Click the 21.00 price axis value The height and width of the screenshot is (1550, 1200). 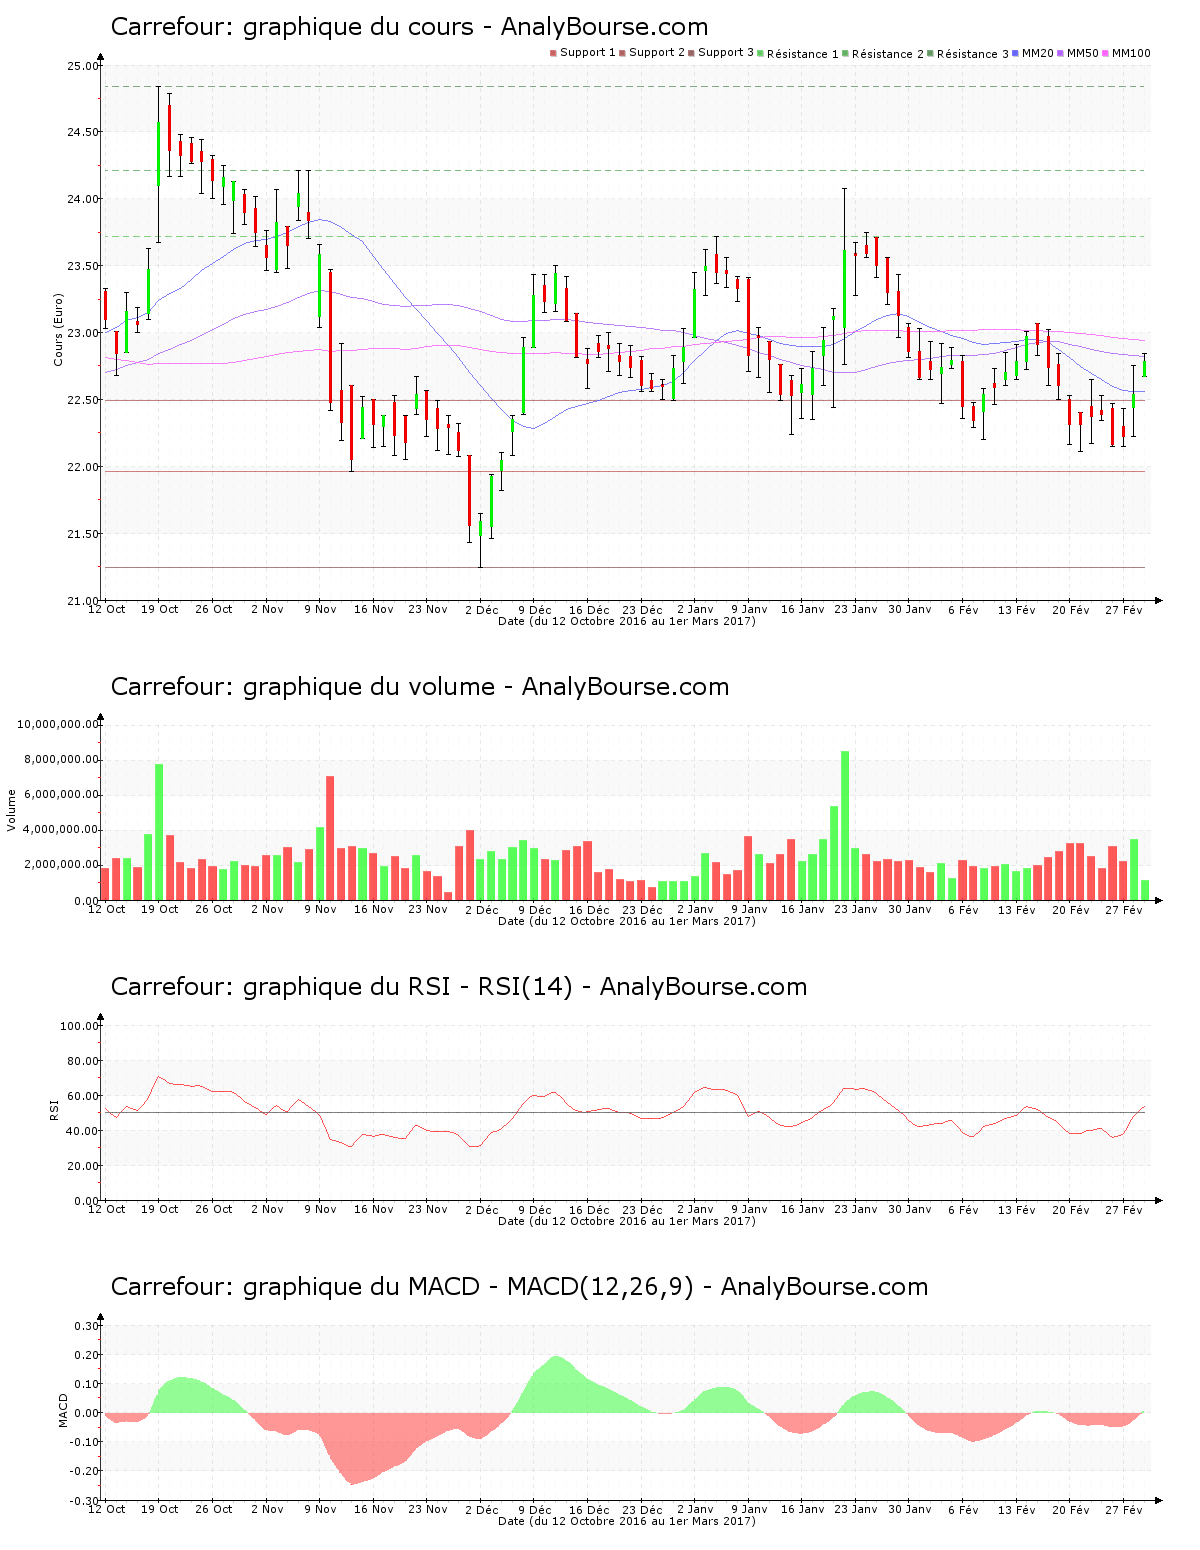pyautogui.click(x=84, y=601)
